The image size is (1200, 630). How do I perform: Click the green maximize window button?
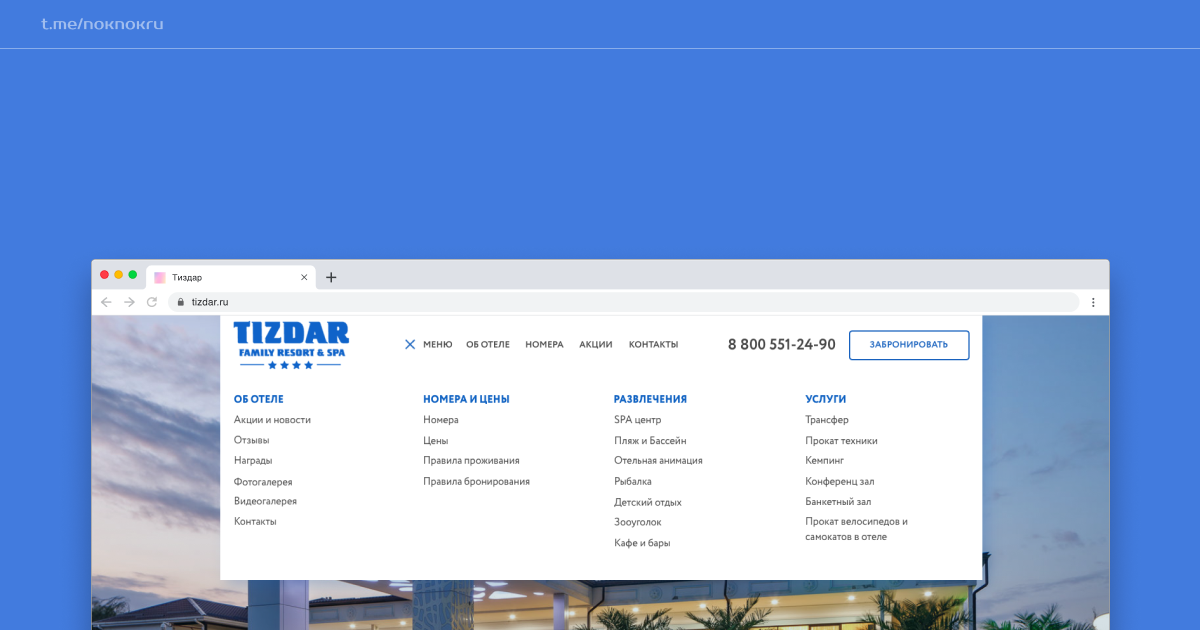(x=132, y=274)
